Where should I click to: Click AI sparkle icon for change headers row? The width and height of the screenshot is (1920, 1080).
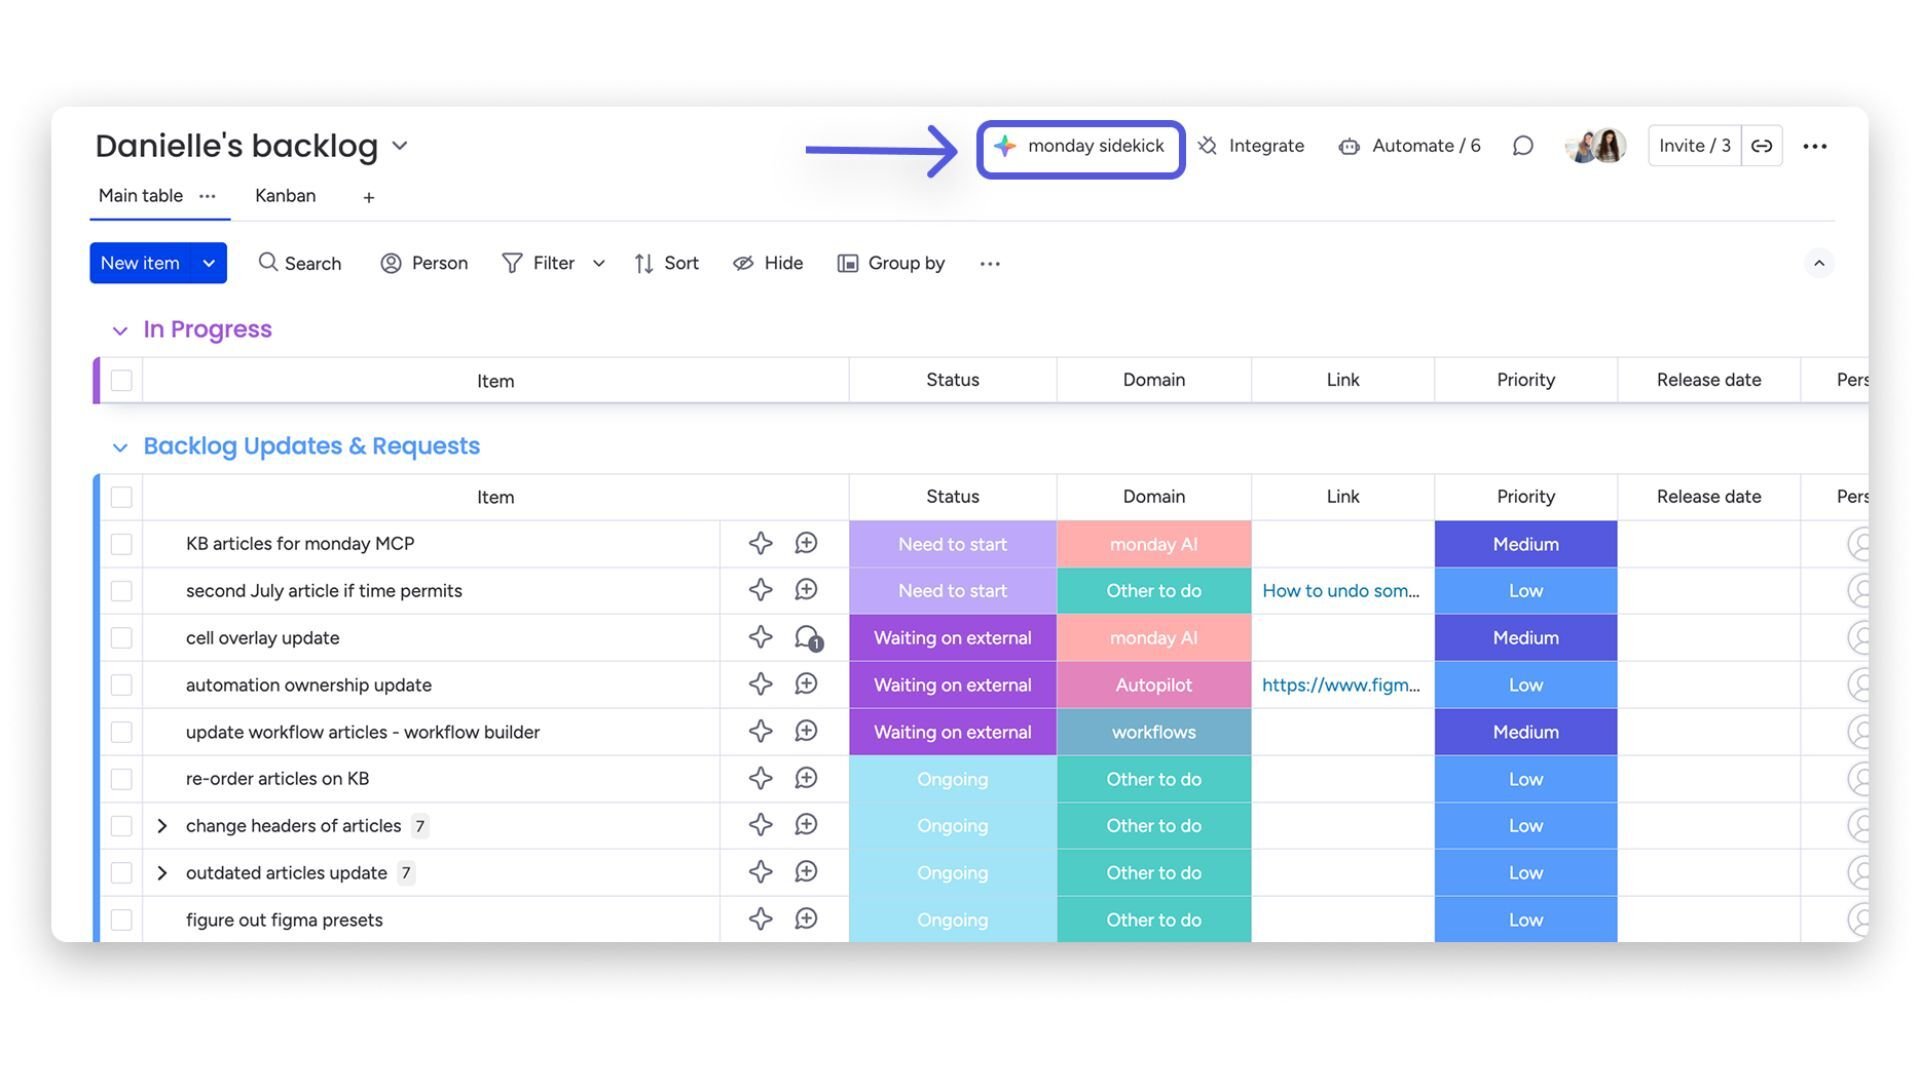coord(760,825)
